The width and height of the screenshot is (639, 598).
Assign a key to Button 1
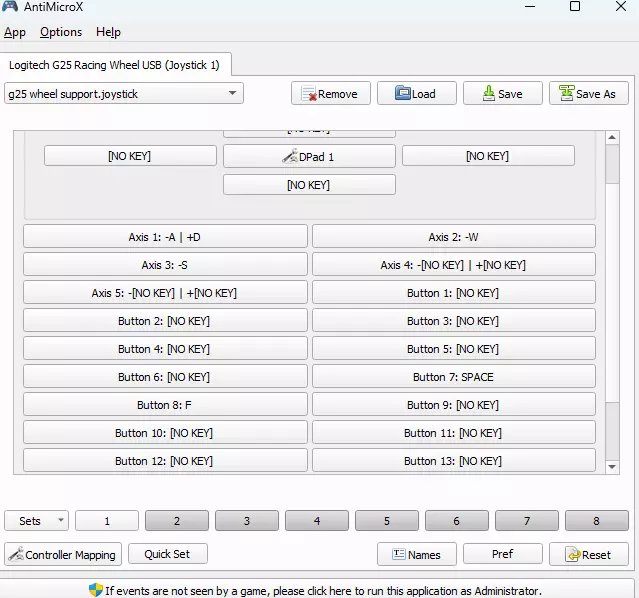coord(454,292)
